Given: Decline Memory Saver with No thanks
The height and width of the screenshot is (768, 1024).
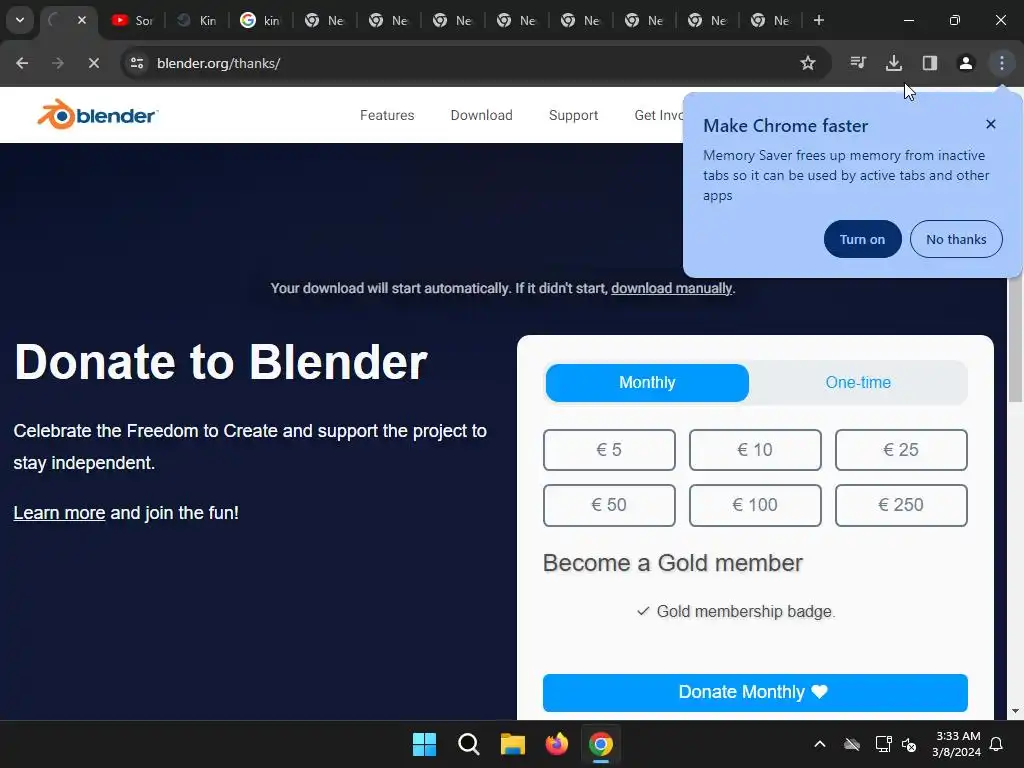Looking at the screenshot, I should (x=955, y=239).
